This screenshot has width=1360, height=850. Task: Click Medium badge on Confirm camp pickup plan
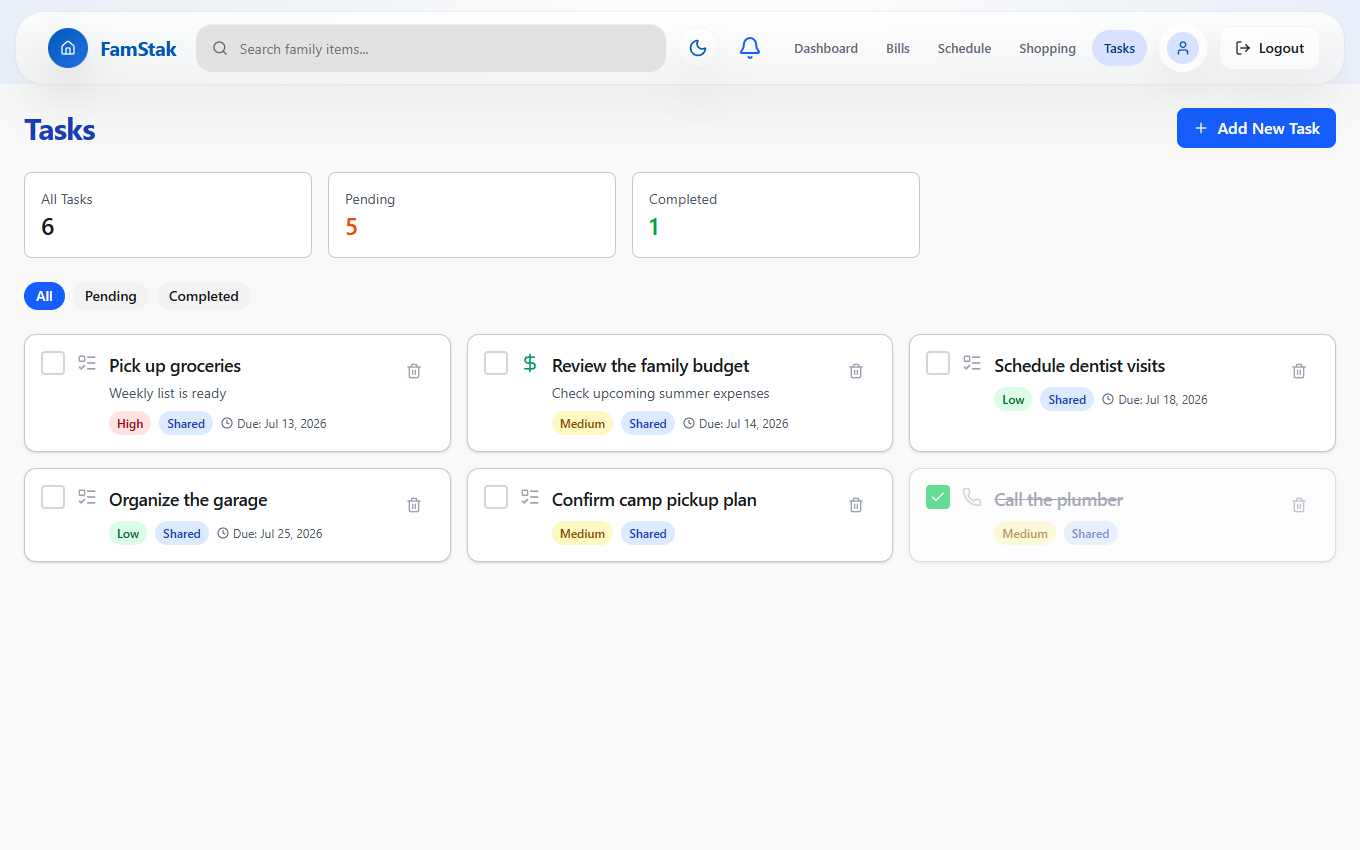pyautogui.click(x=582, y=533)
